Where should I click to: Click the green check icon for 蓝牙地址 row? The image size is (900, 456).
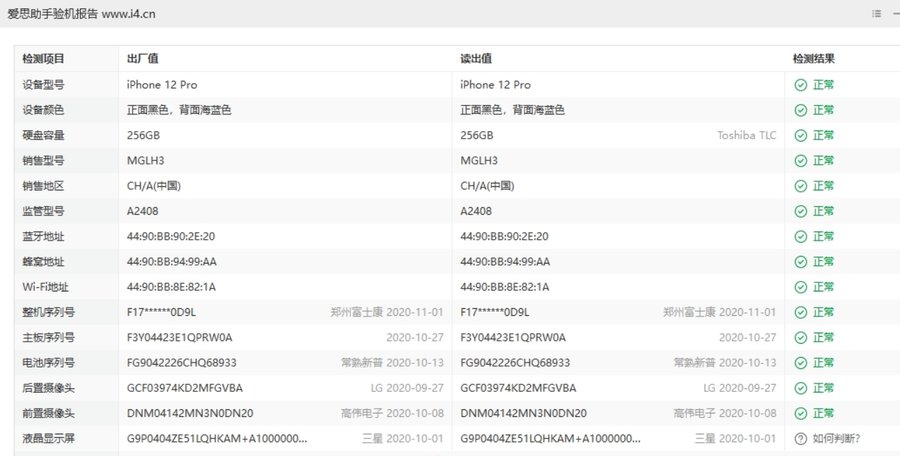(801, 237)
